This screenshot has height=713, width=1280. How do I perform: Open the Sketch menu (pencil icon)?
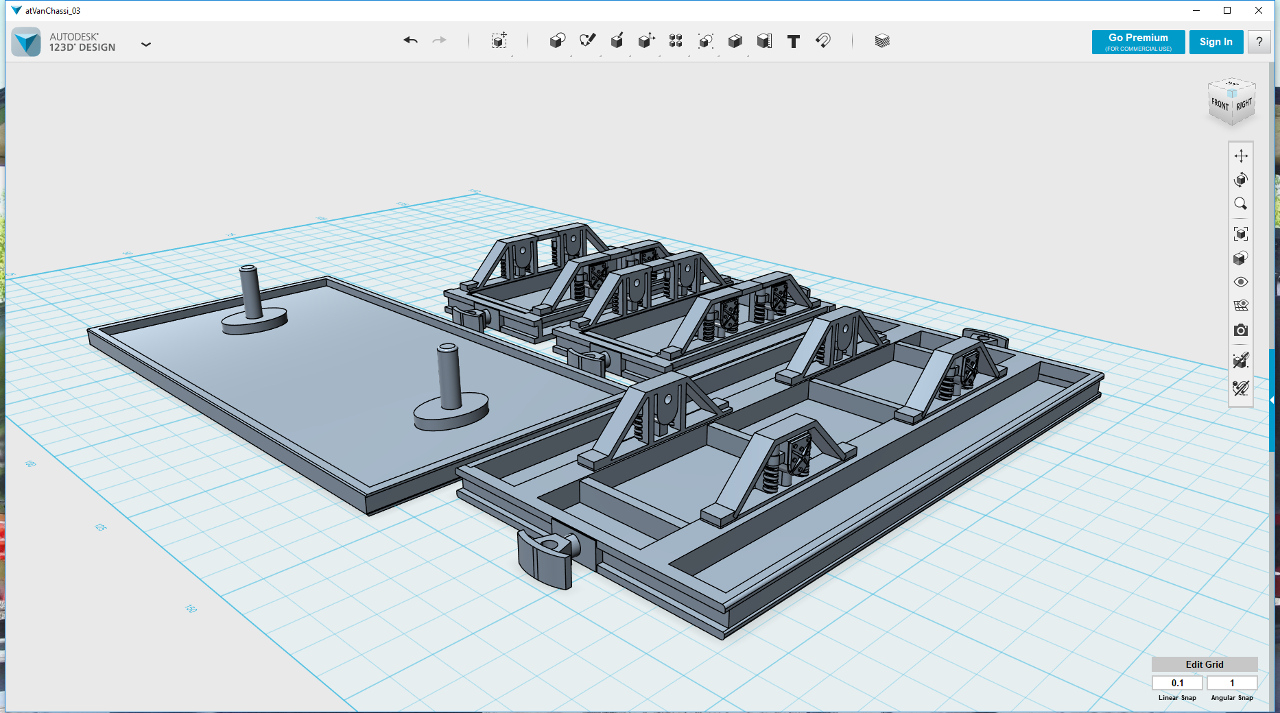pyautogui.click(x=588, y=41)
